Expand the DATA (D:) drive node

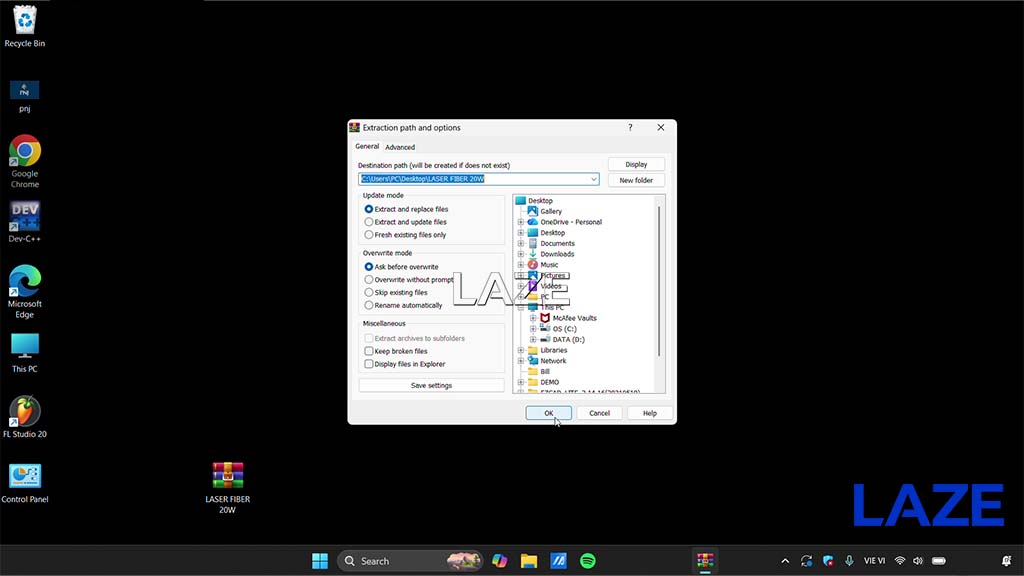coord(533,340)
